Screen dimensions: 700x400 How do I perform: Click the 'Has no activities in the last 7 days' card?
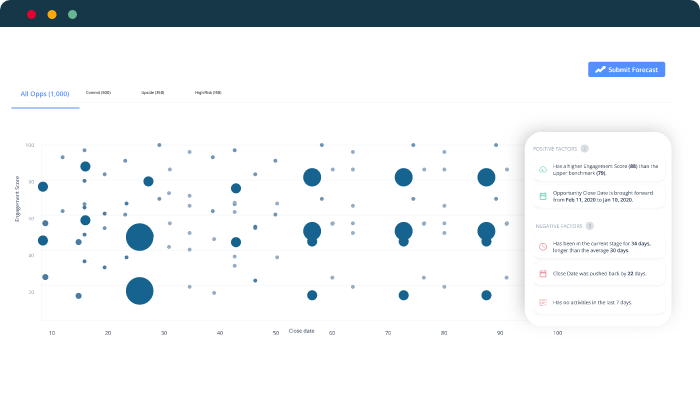[598, 301]
